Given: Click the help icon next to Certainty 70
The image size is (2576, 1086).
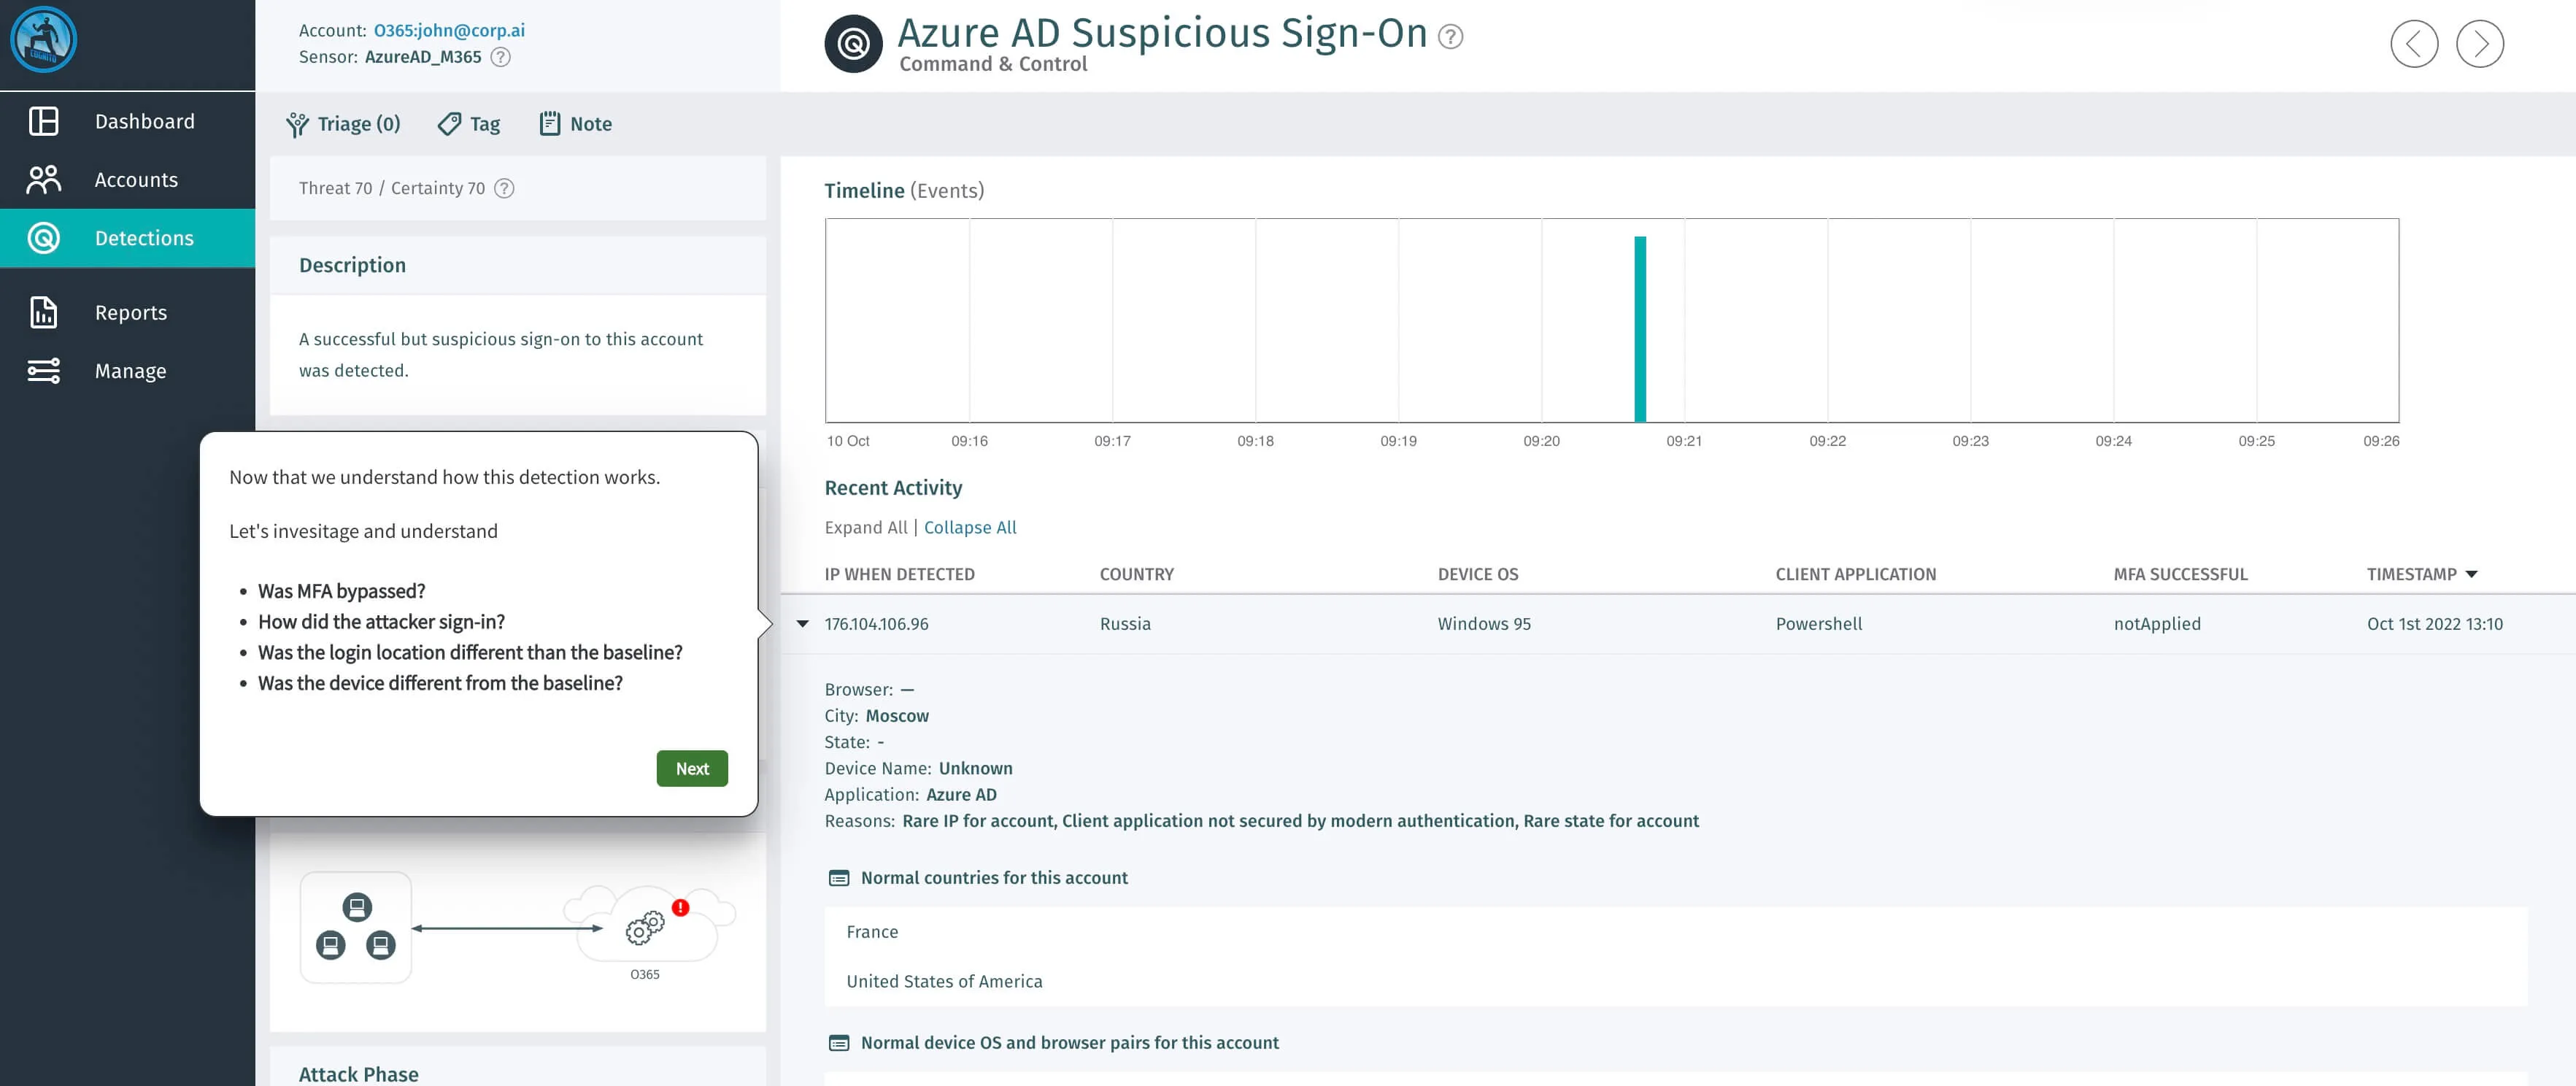Looking at the screenshot, I should (x=505, y=188).
